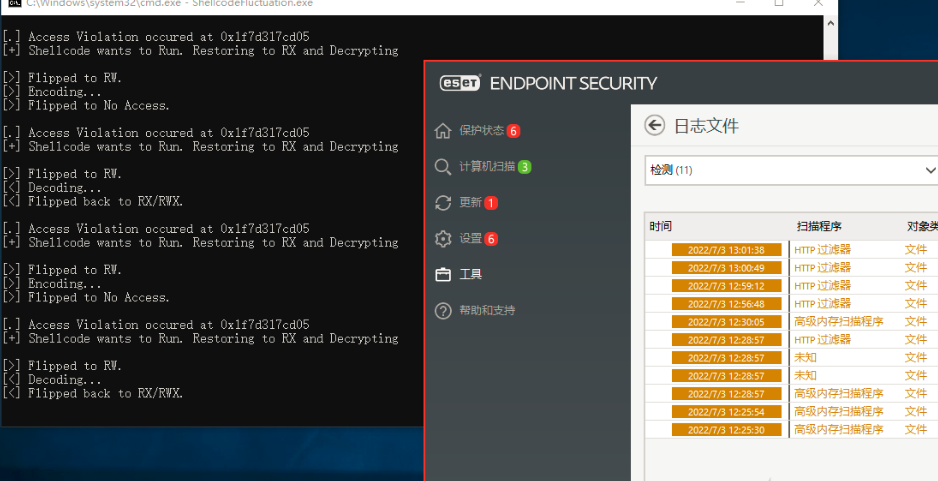Click the ENDPOINT SECURITY title text
938x481 pixels.
[573, 83]
